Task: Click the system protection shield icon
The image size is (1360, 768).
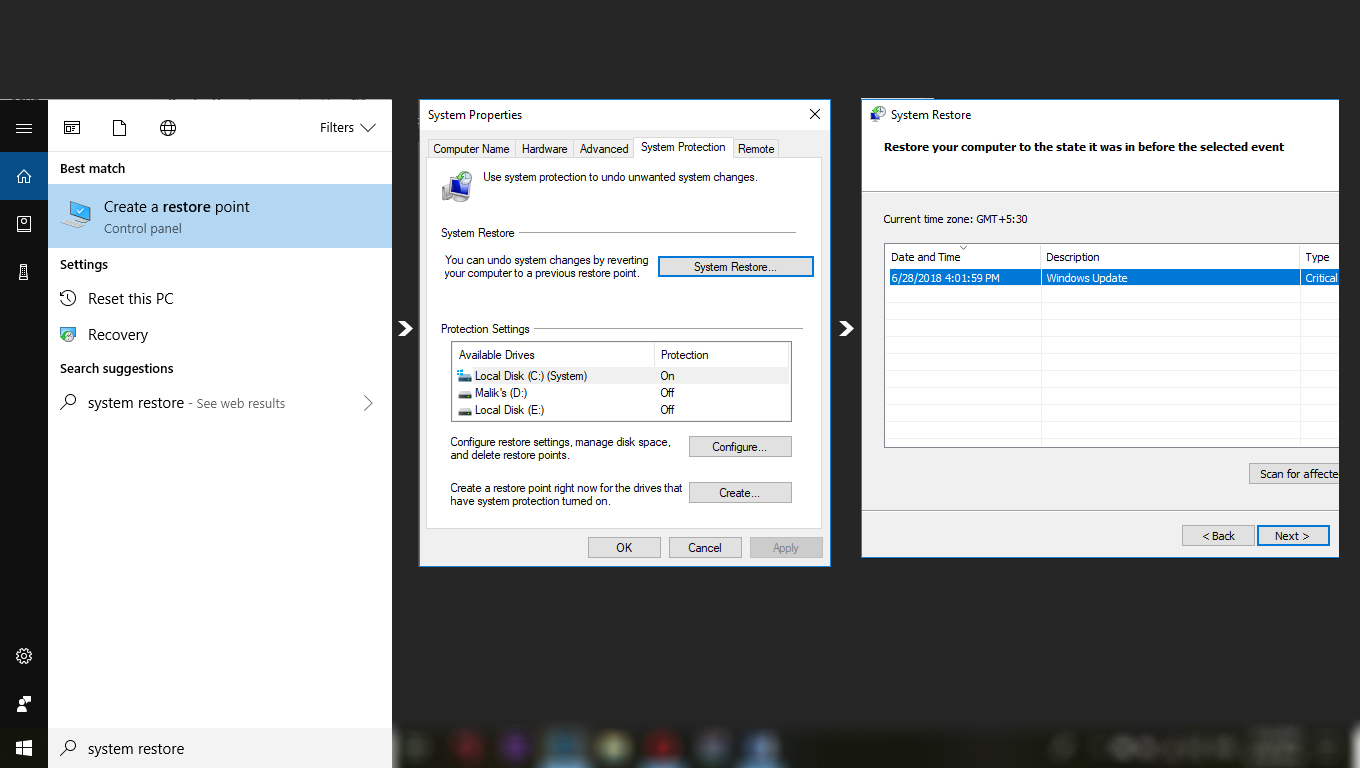Action: [458, 186]
